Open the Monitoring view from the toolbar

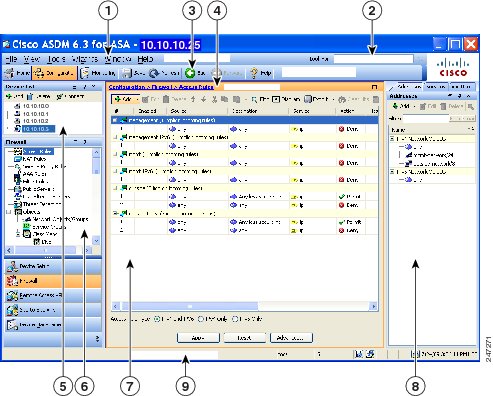(x=97, y=73)
